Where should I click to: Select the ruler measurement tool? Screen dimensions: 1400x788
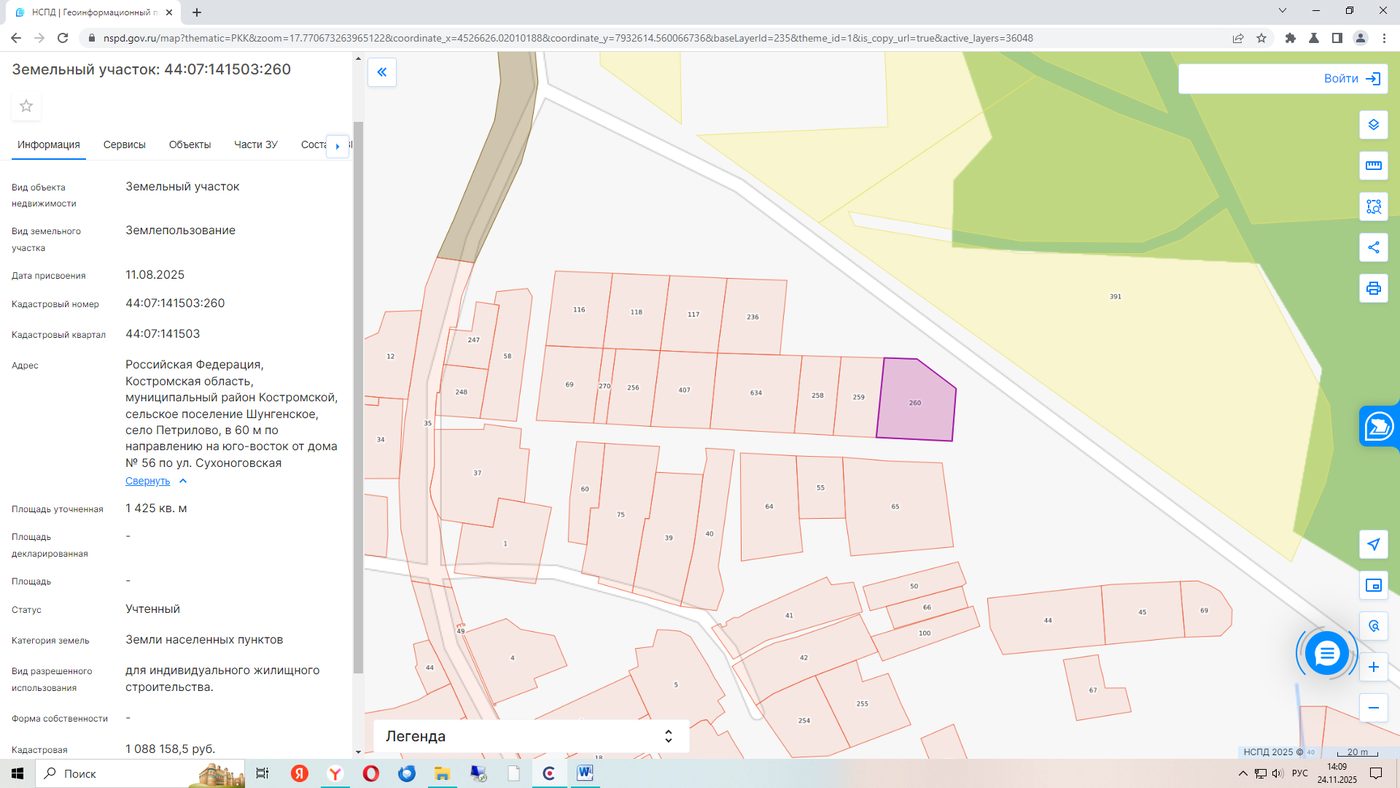(1373, 166)
